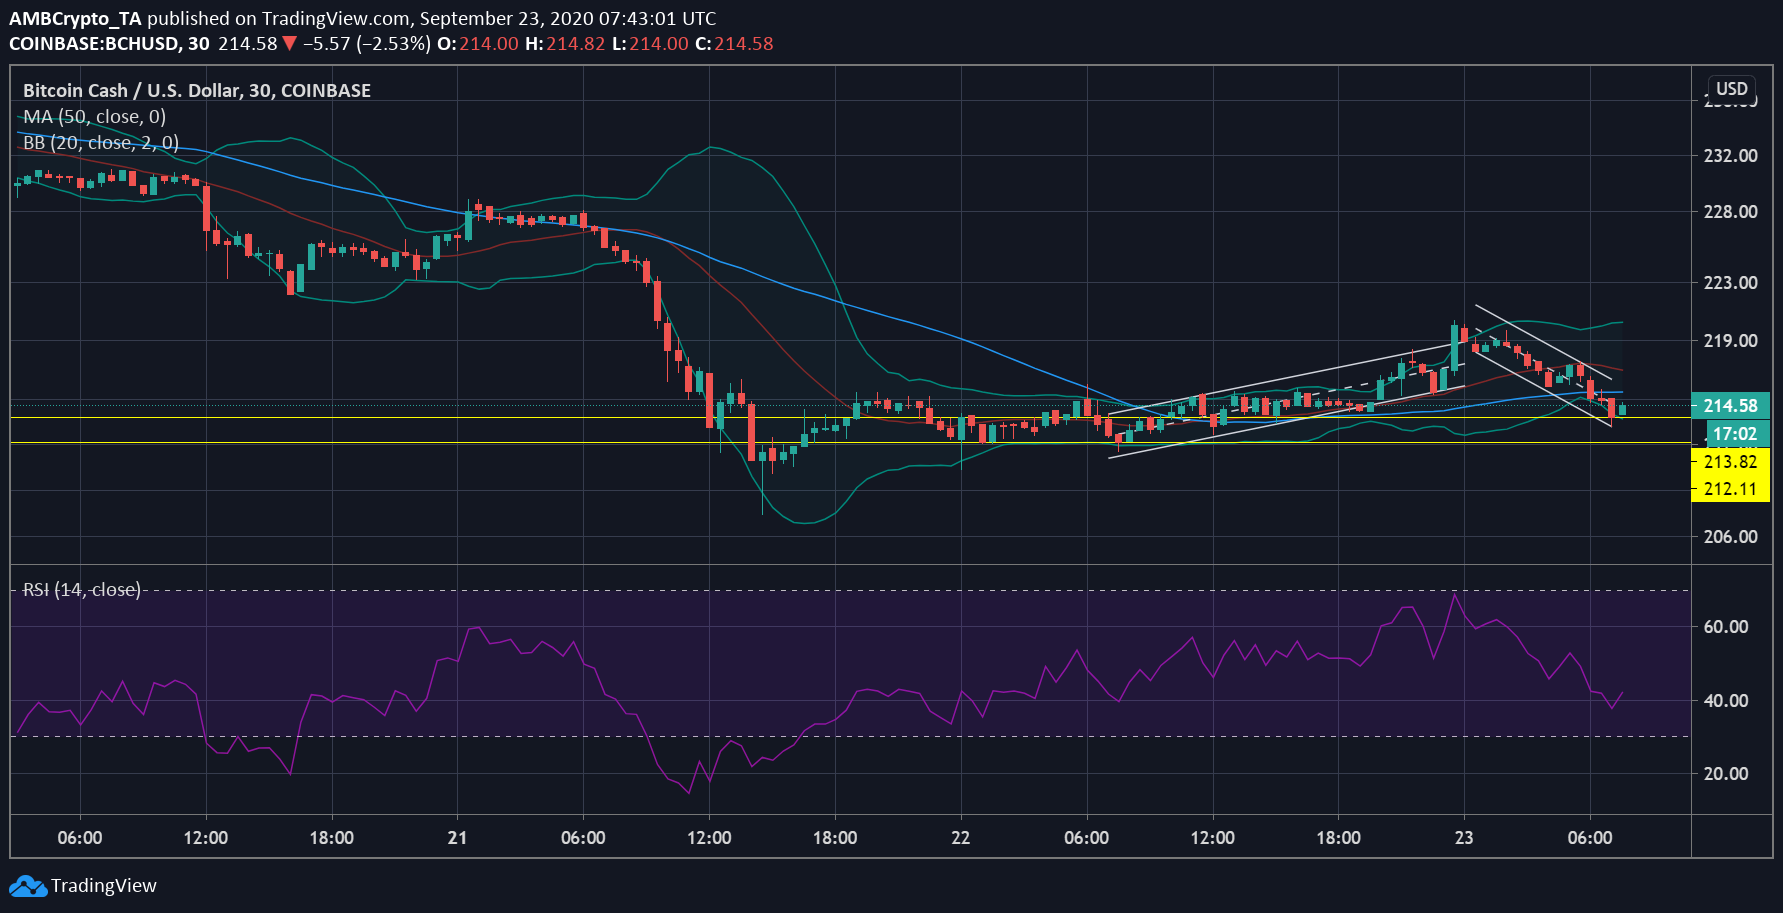Select the RSI (14, close) indicator label
Screen dimensions: 1783x913
82,589
